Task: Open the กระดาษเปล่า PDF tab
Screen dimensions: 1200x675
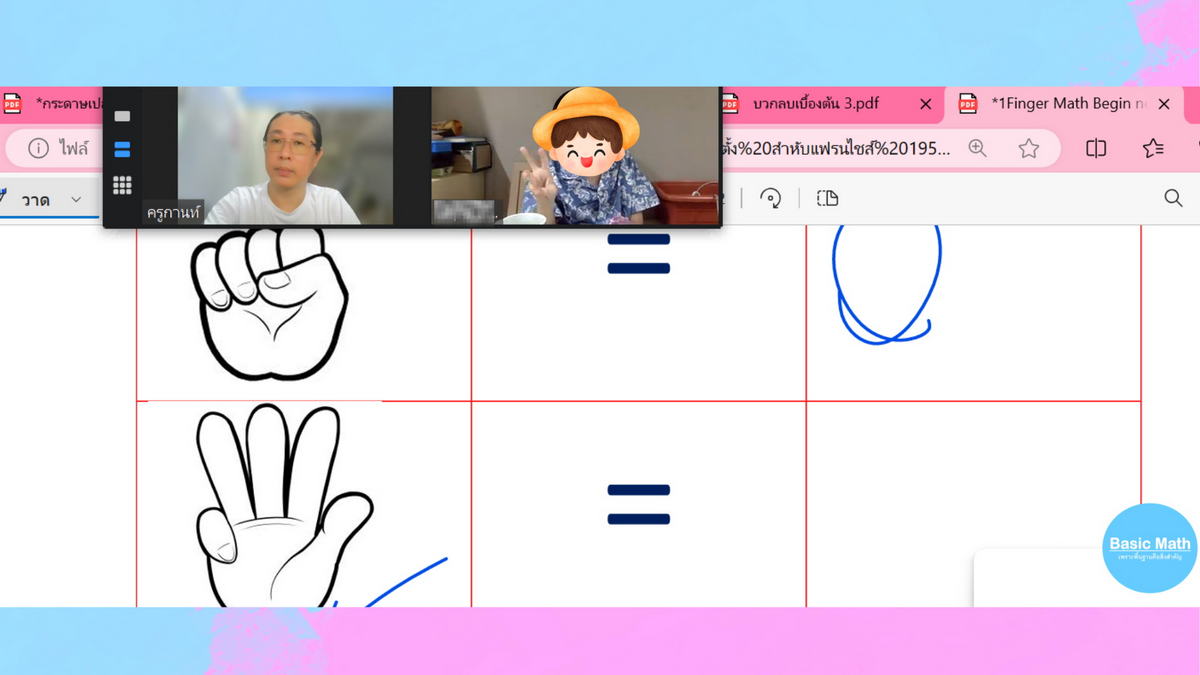Action: (x=60, y=104)
